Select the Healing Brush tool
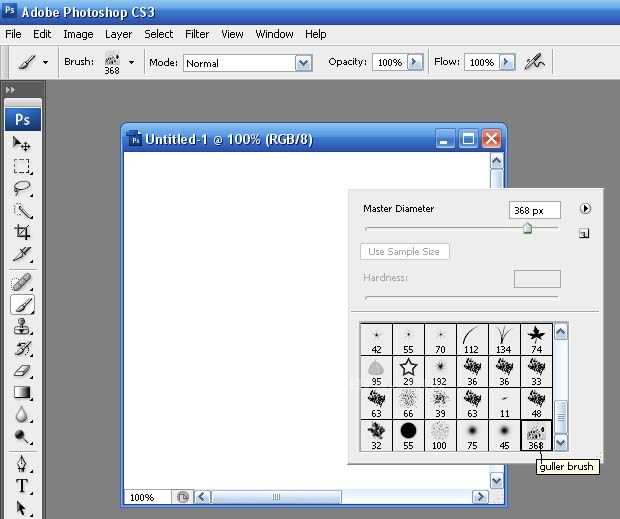This screenshot has height=519, width=620. 22,282
